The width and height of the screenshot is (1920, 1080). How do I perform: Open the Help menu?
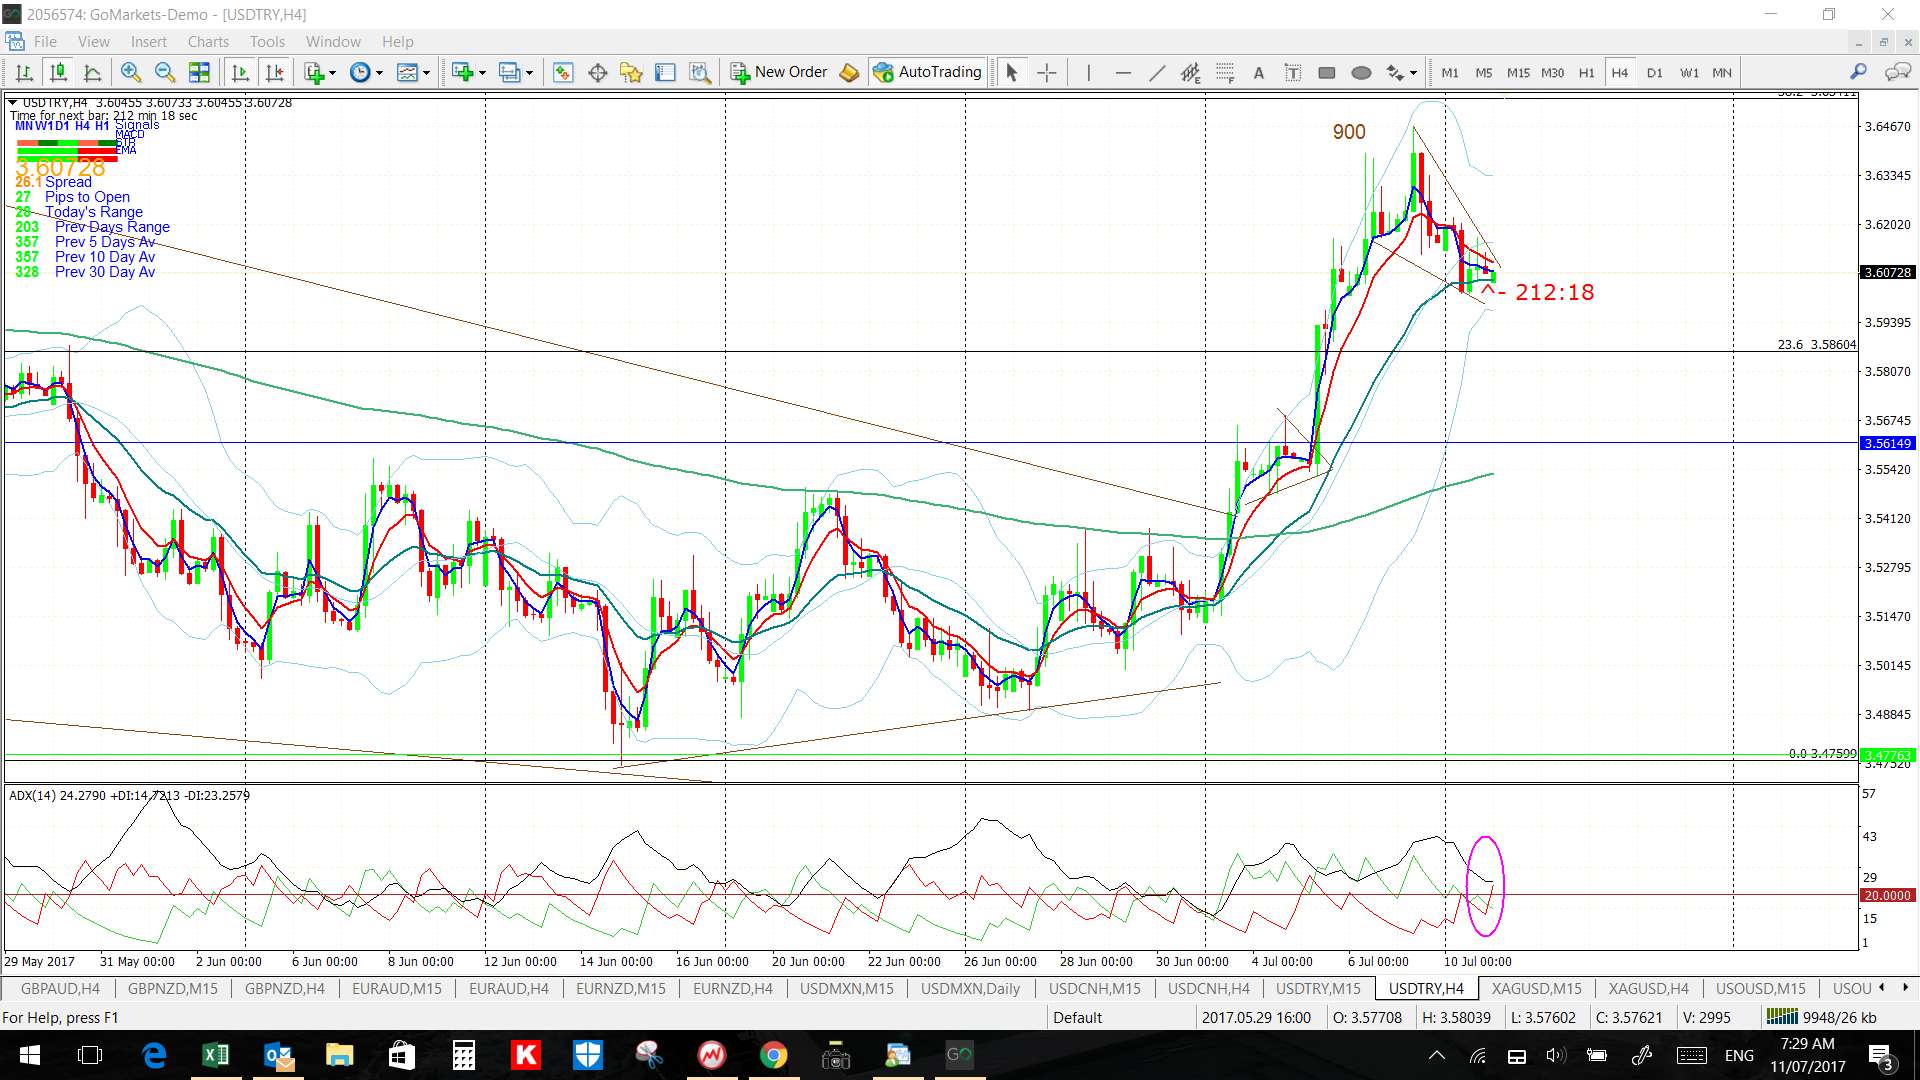397,41
